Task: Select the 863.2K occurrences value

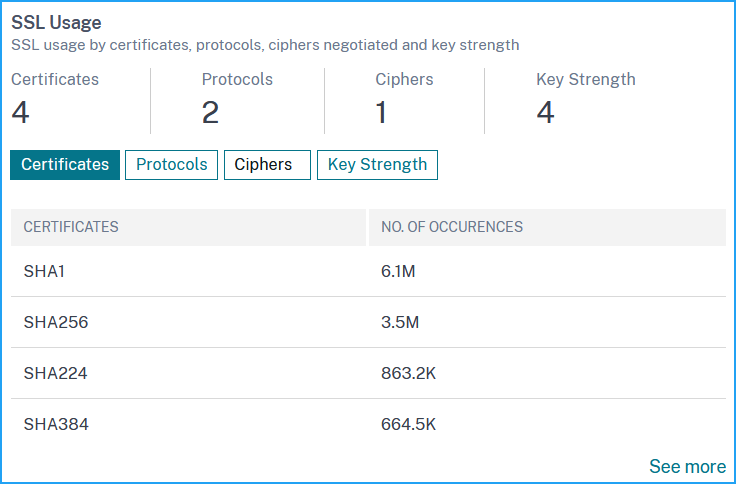Action: pos(408,373)
